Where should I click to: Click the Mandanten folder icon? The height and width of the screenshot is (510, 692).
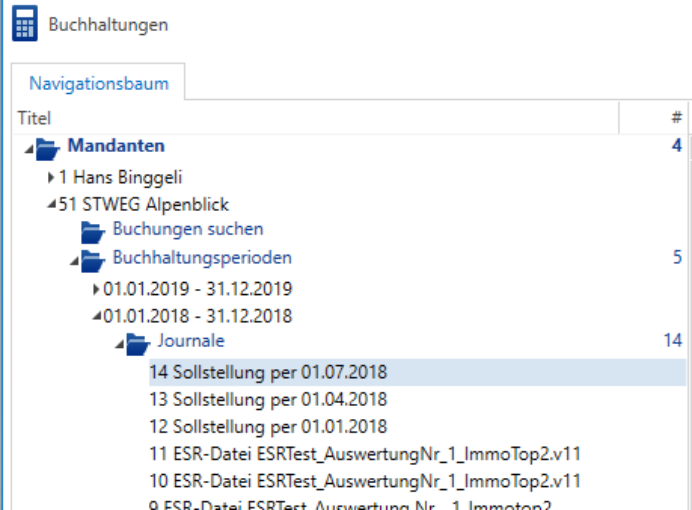tap(48, 149)
